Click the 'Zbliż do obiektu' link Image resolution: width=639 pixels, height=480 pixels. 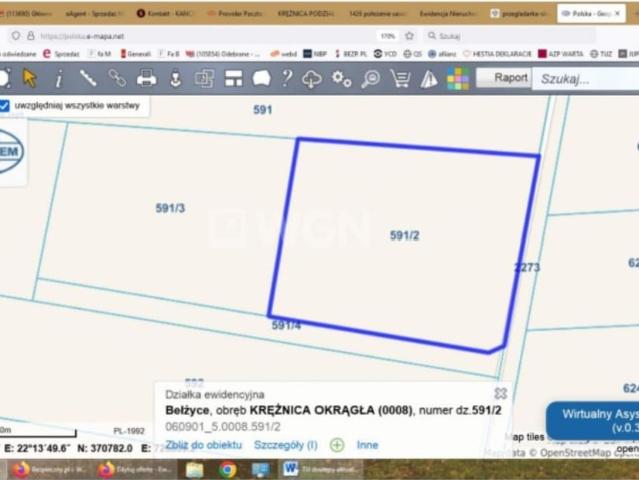204,445
